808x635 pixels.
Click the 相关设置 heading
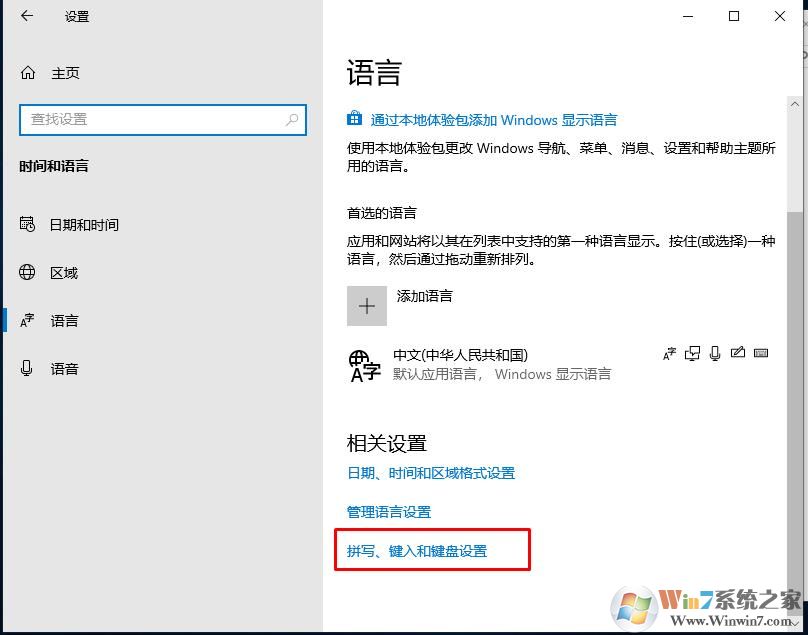coord(387,443)
